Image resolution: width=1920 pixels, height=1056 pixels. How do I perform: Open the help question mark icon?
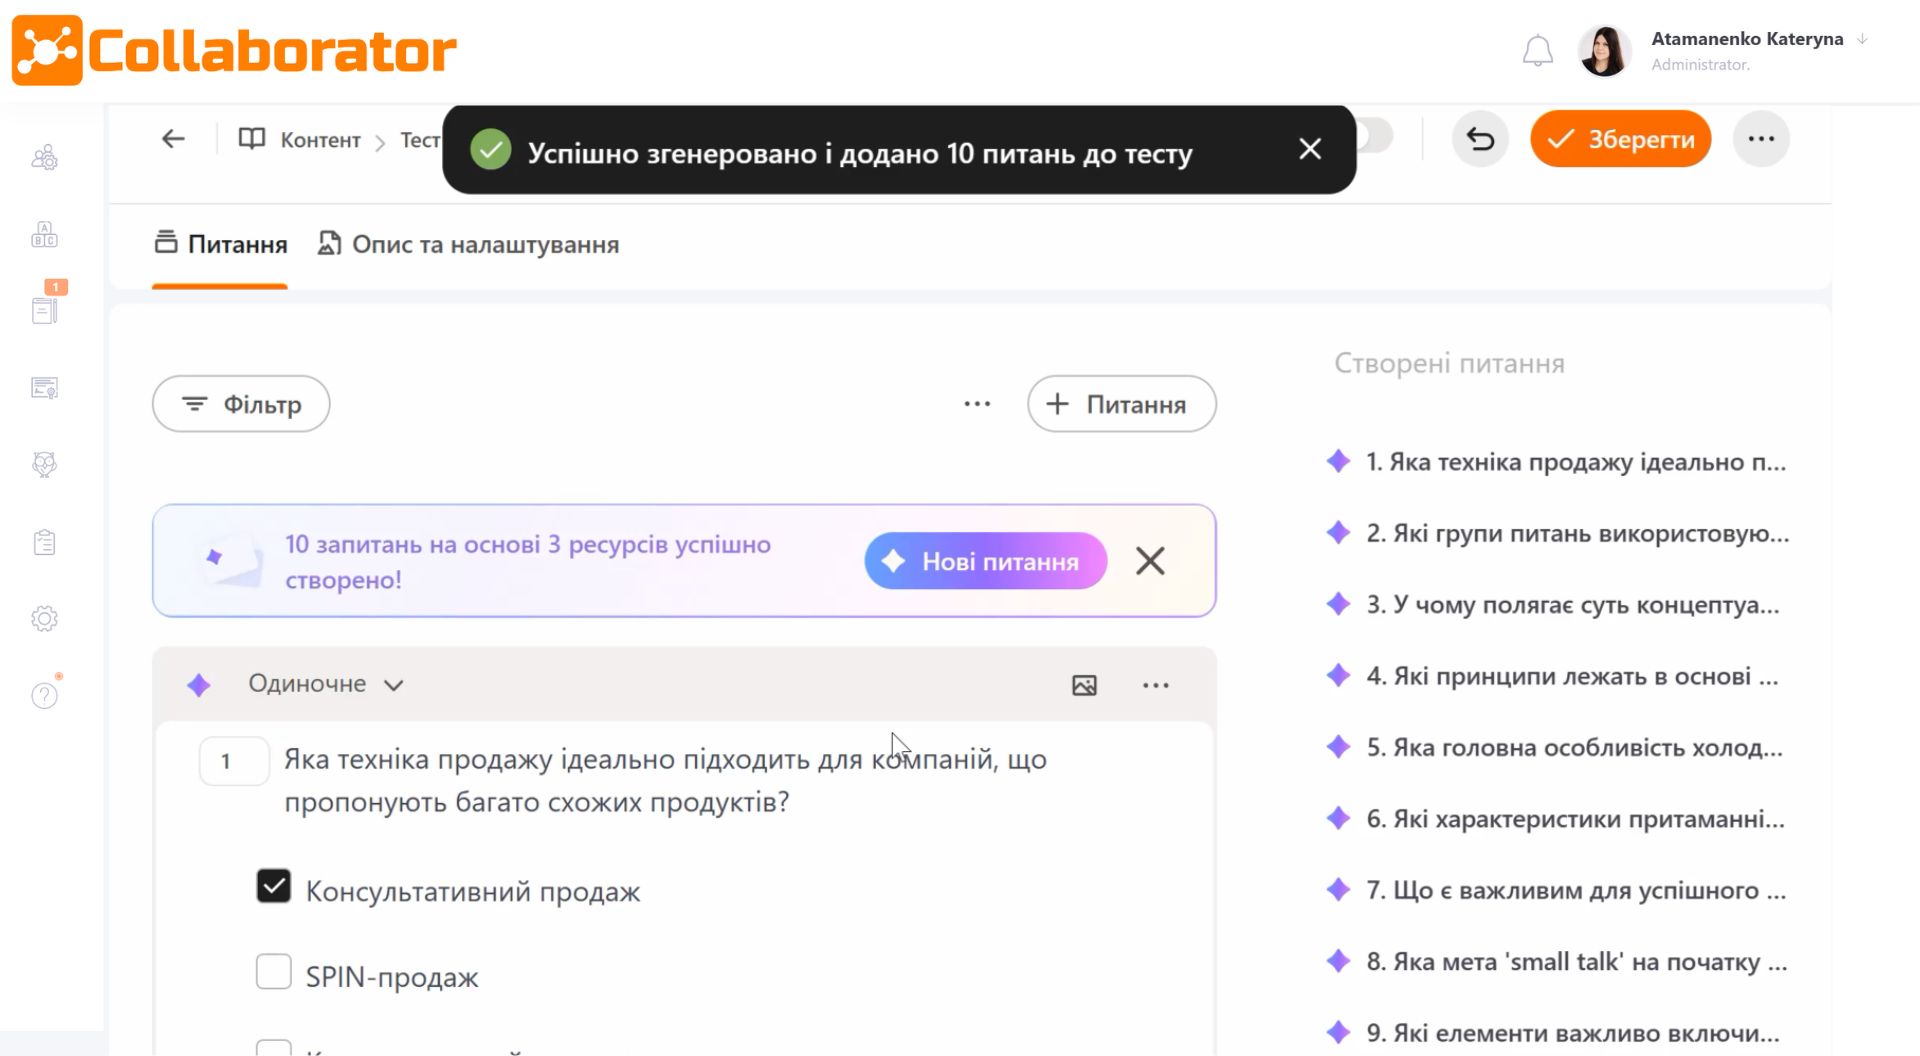pos(44,695)
